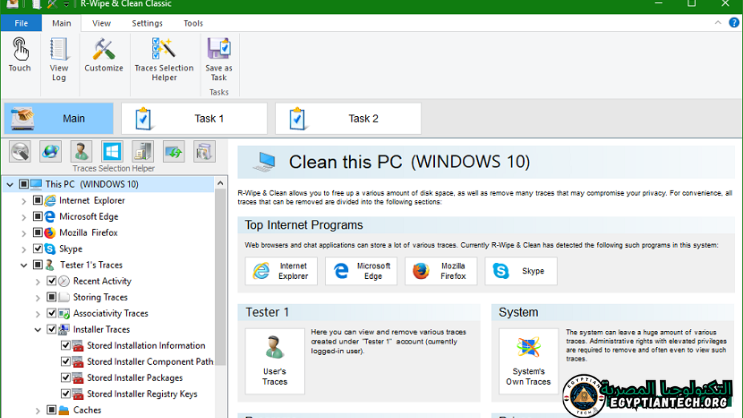743x418 pixels.
Task: Click the Touch ribbon icon
Action: [x=20, y=55]
